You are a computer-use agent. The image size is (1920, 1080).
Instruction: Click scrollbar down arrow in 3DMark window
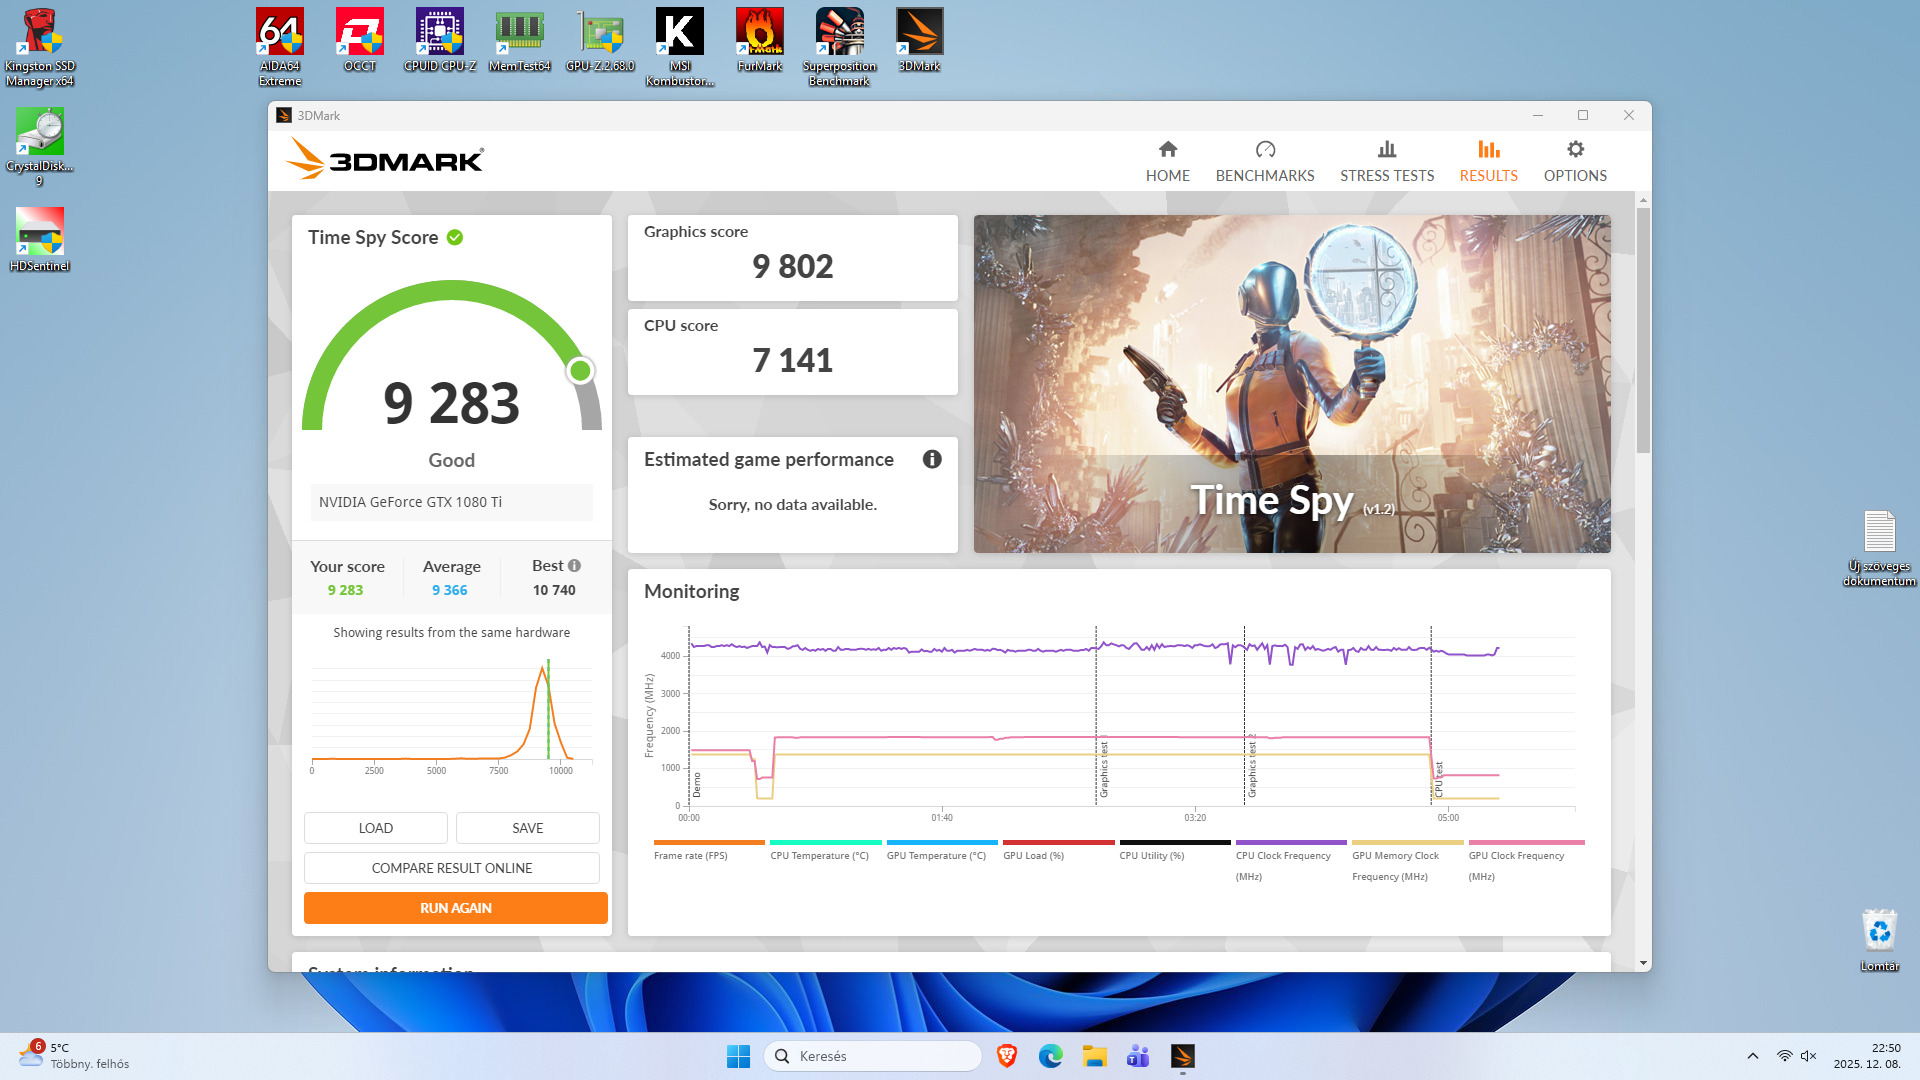pyautogui.click(x=1643, y=963)
